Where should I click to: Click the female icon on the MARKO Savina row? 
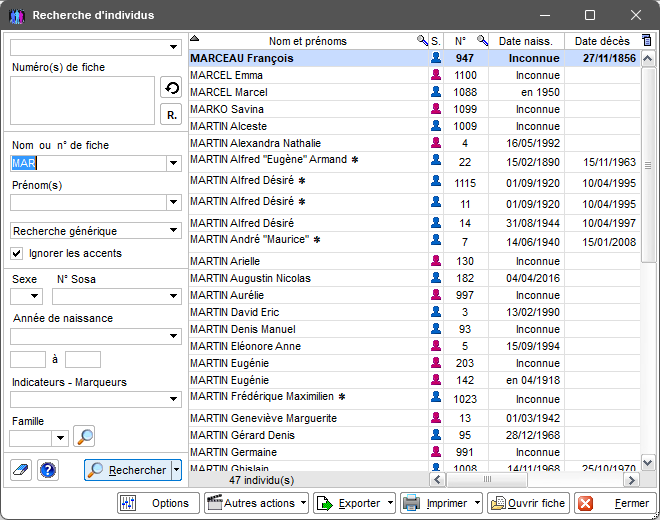pyautogui.click(x=436, y=109)
